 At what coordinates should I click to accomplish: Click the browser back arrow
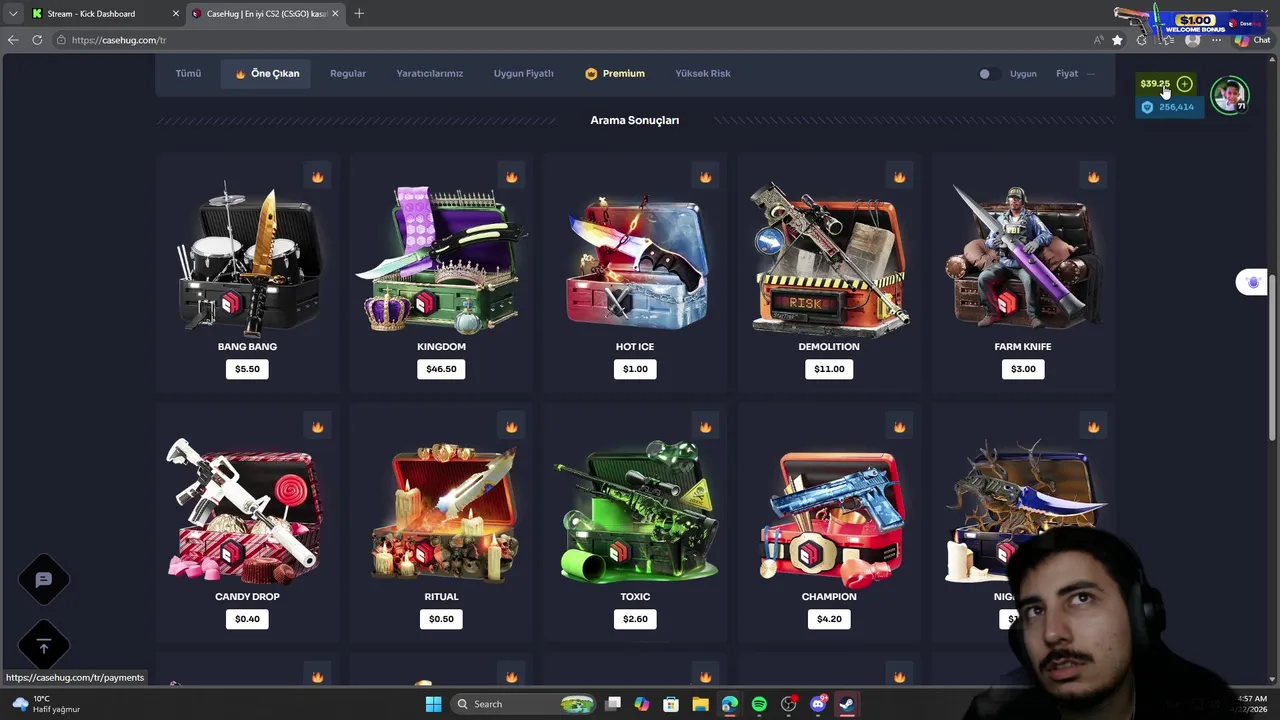tap(13, 40)
